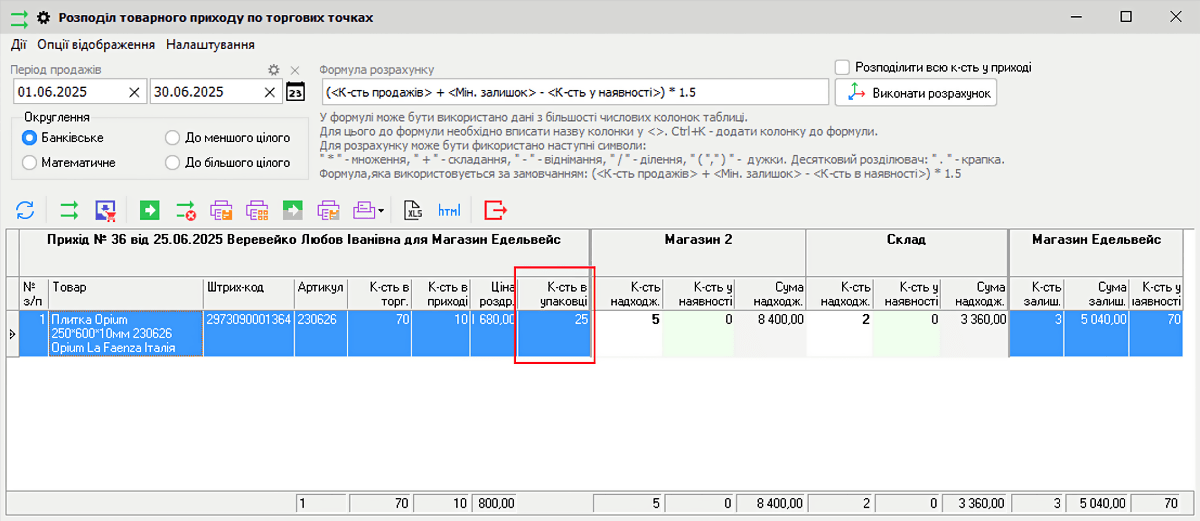Viewport: 1200px width, 521px height.
Task: Export the table to HTML
Action: tap(449, 210)
